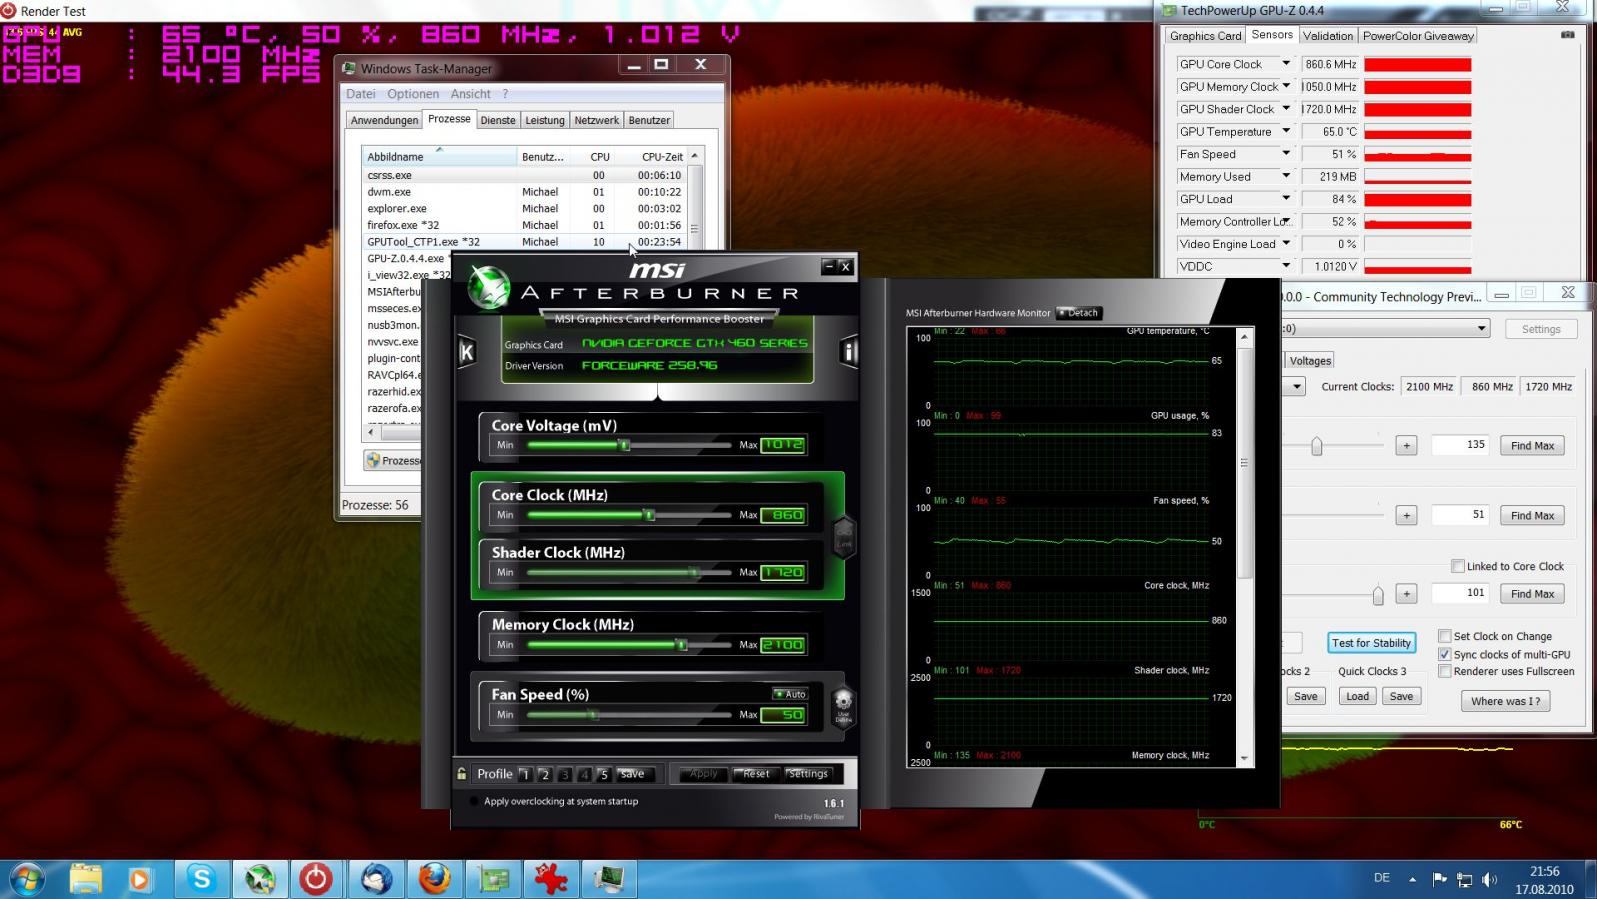Open Thunderbird from the taskbar
Screen dimensions: 1597x899
376,879
